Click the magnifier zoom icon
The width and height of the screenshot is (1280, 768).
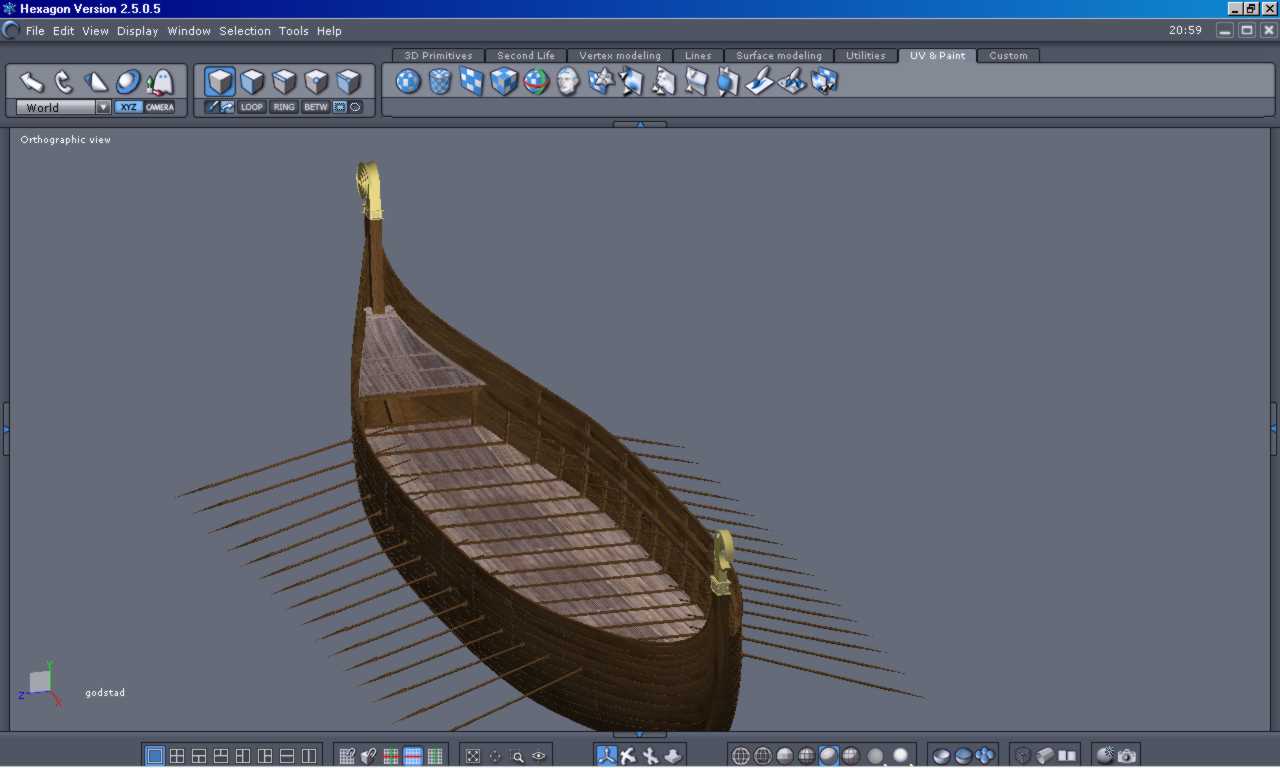pyautogui.click(x=517, y=756)
